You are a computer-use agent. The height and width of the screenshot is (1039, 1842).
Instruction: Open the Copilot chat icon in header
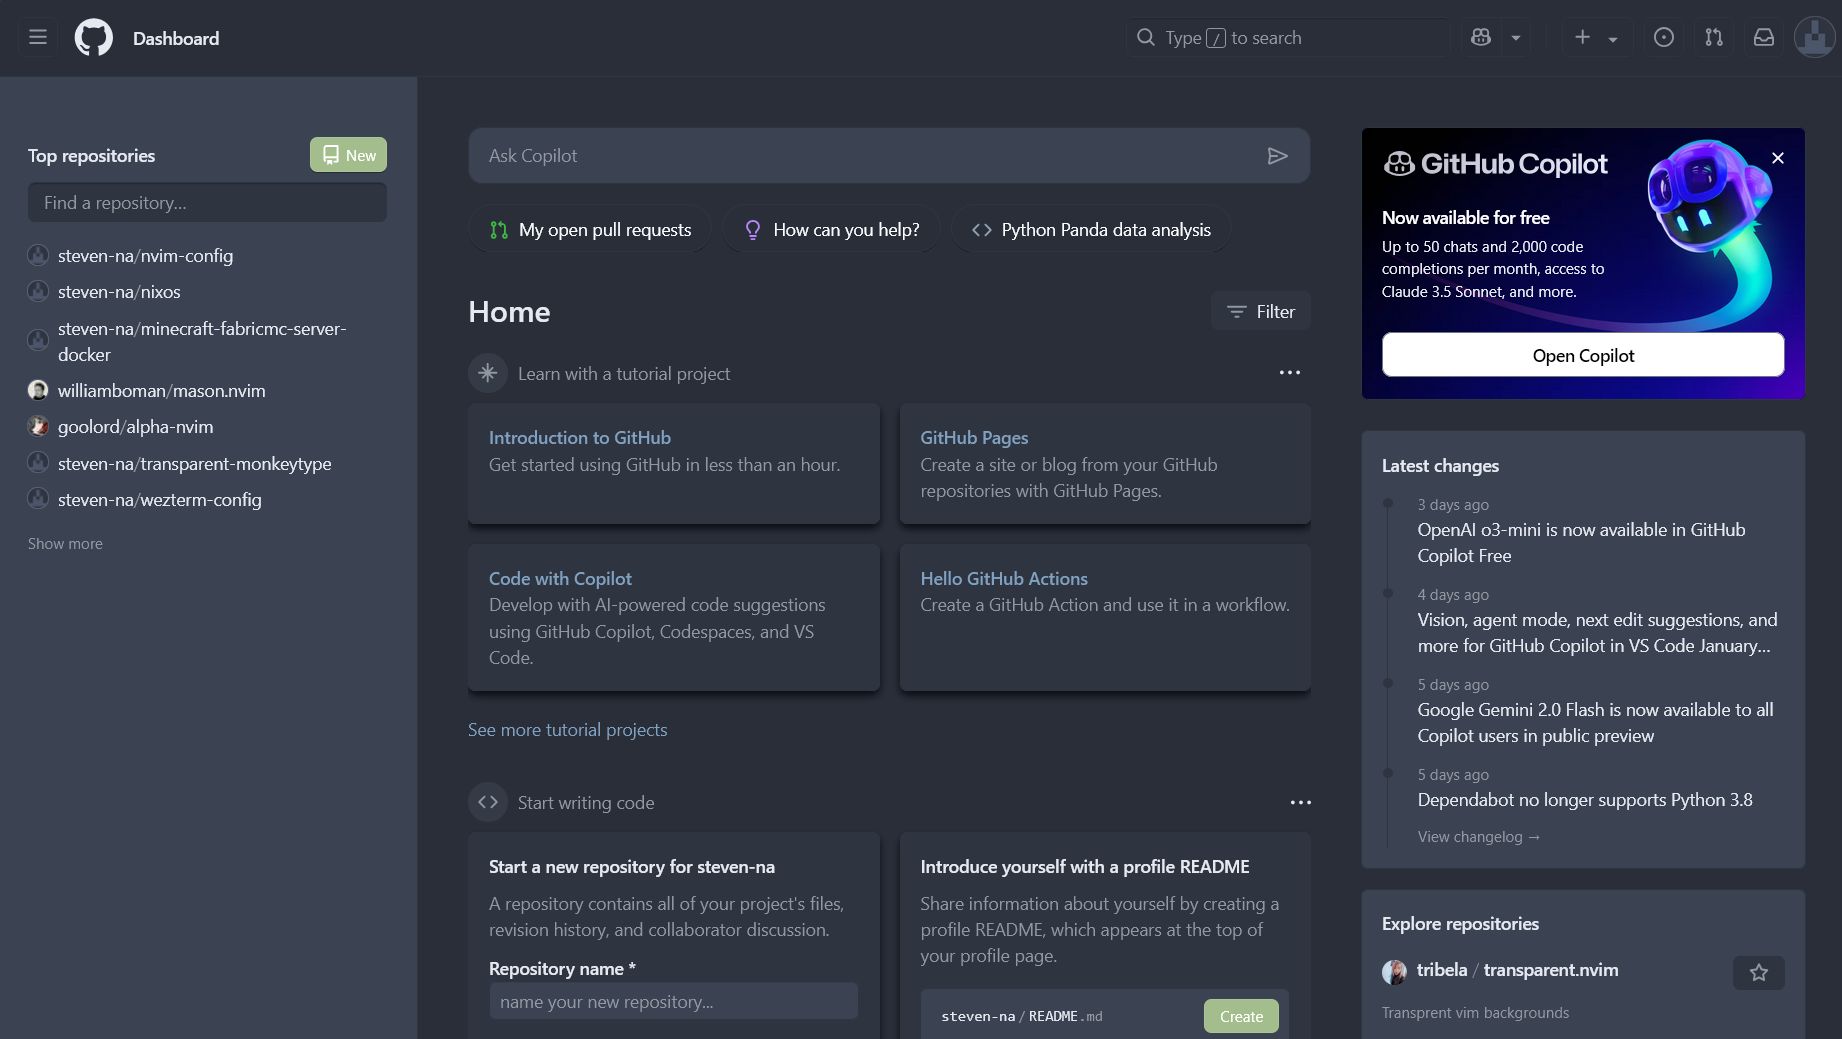pyautogui.click(x=1481, y=38)
